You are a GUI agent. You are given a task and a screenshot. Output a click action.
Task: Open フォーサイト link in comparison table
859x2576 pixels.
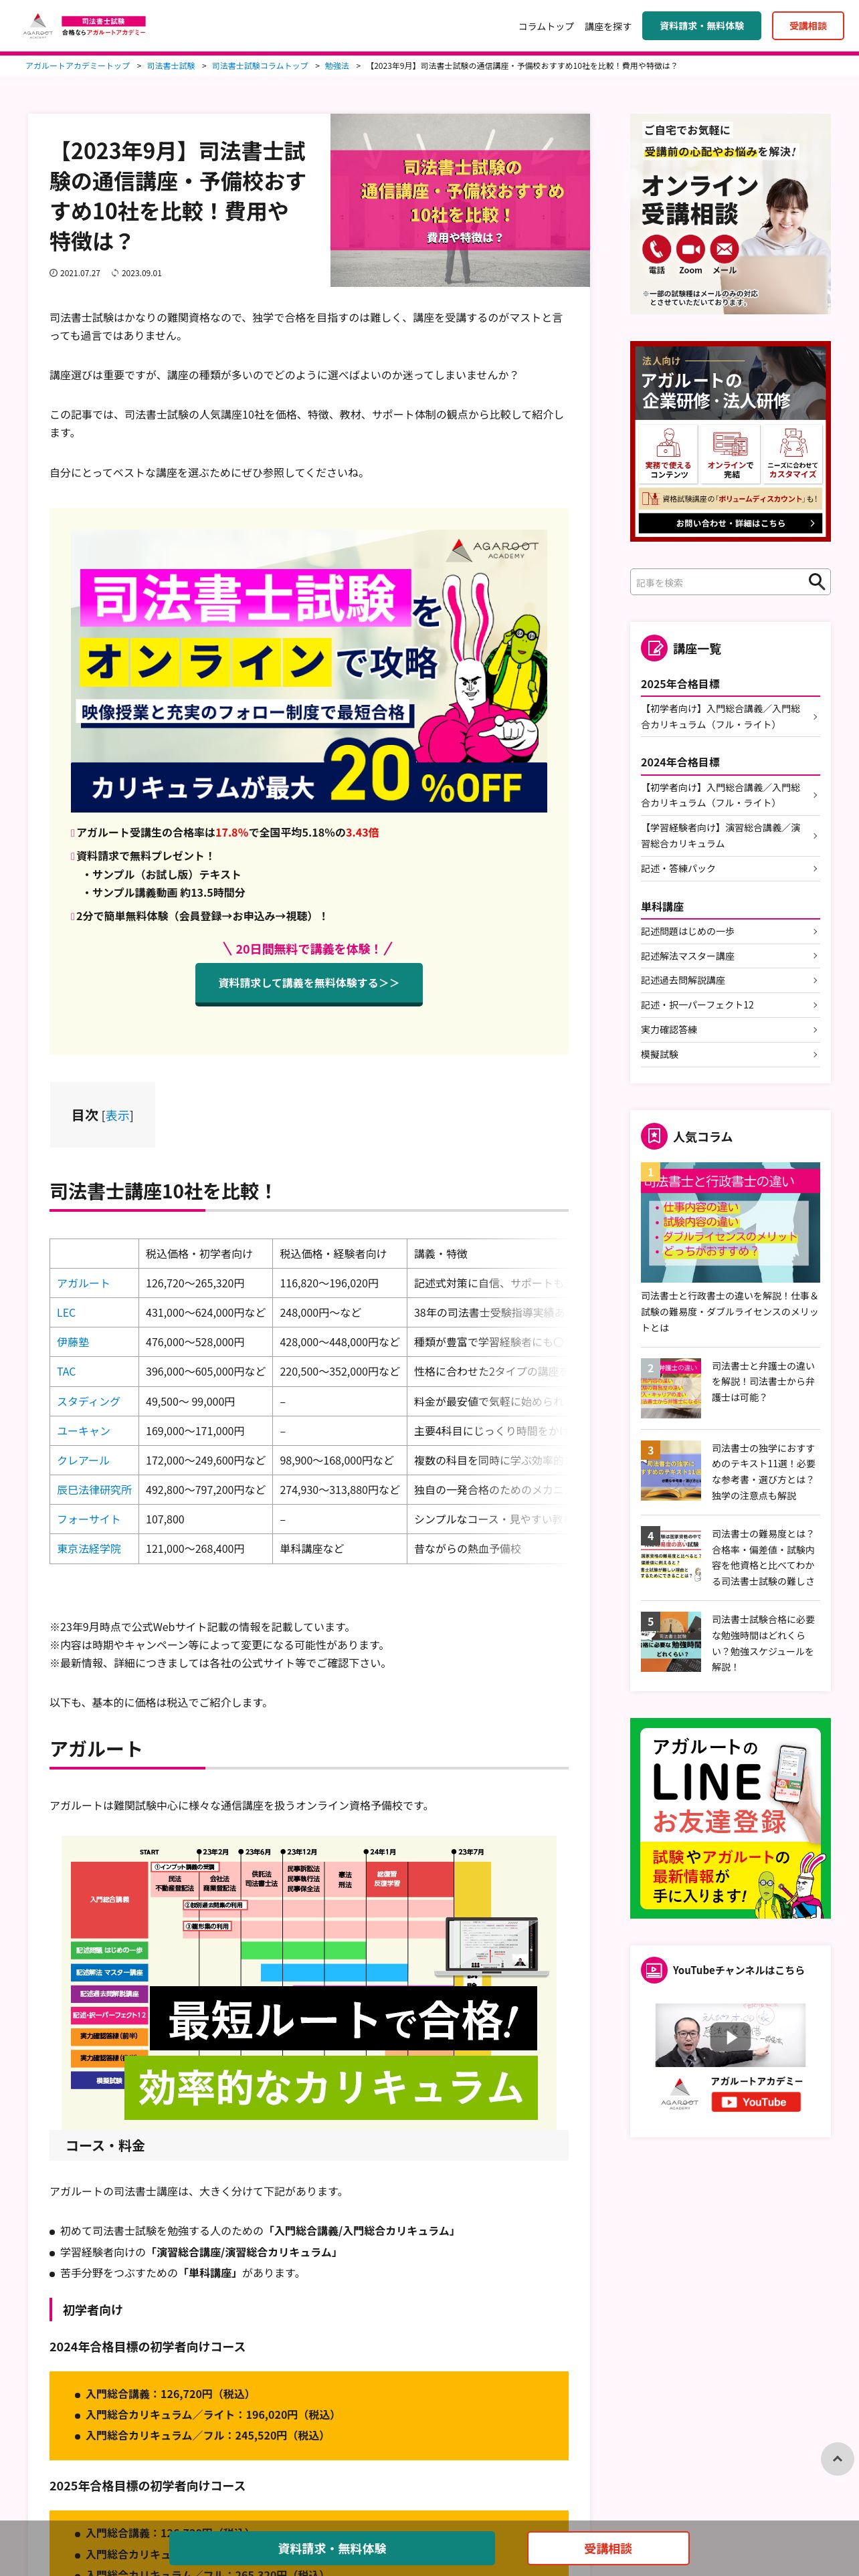click(x=88, y=1519)
